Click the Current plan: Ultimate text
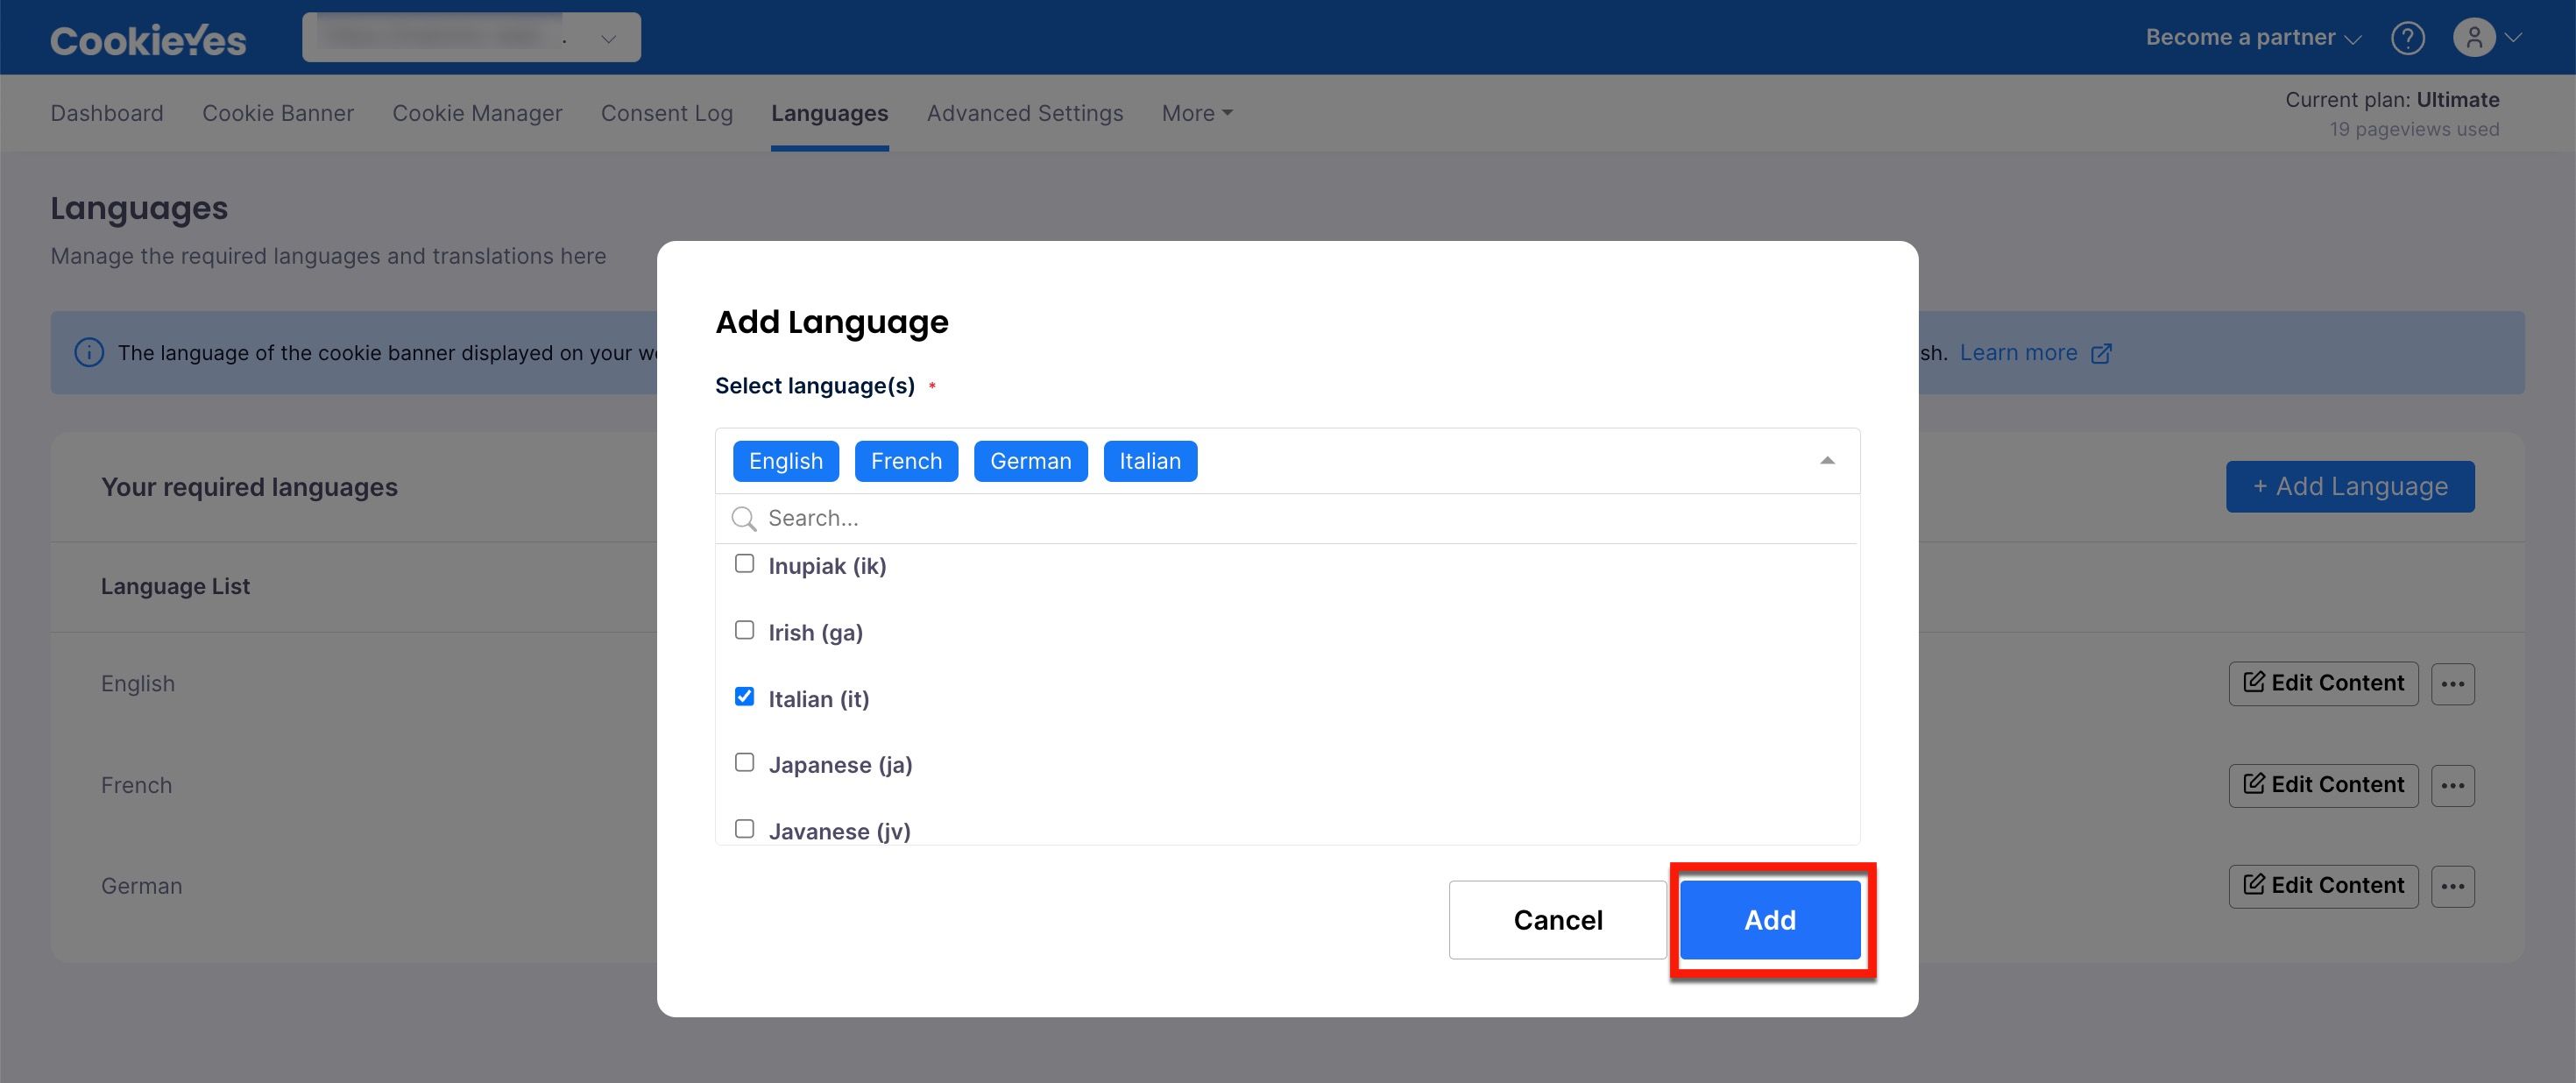Image resolution: width=2576 pixels, height=1083 pixels. coord(2391,99)
